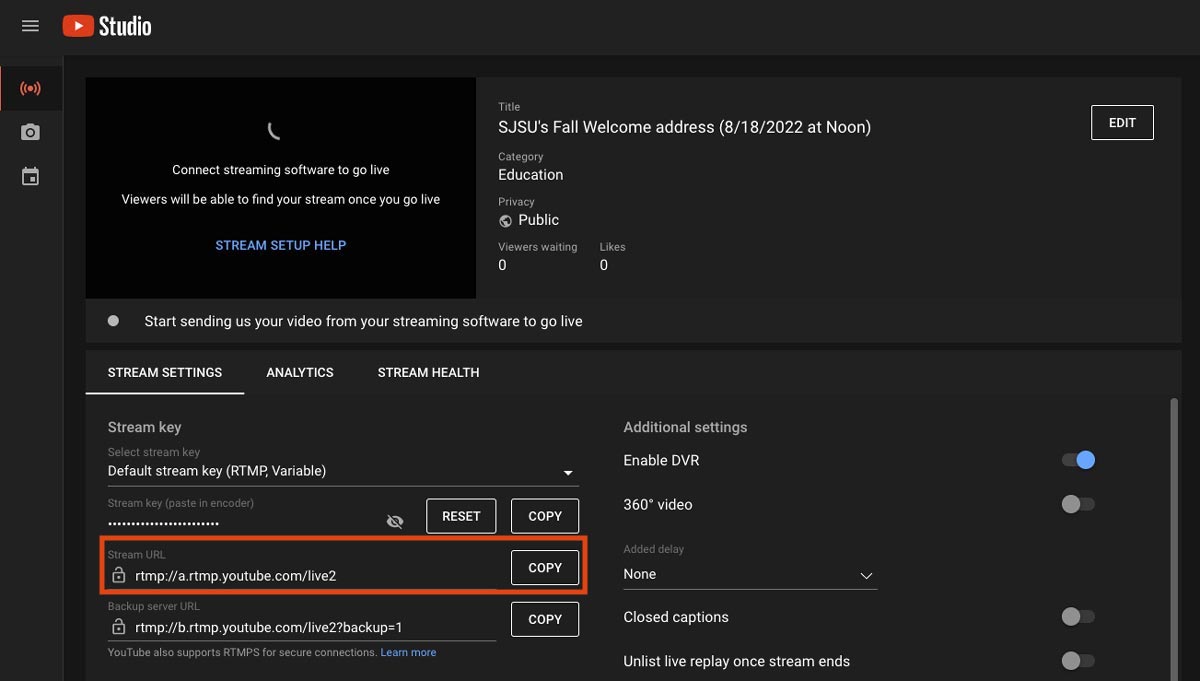The height and width of the screenshot is (681, 1200).
Task: Switch to the Analytics tab
Action: pyautogui.click(x=300, y=372)
